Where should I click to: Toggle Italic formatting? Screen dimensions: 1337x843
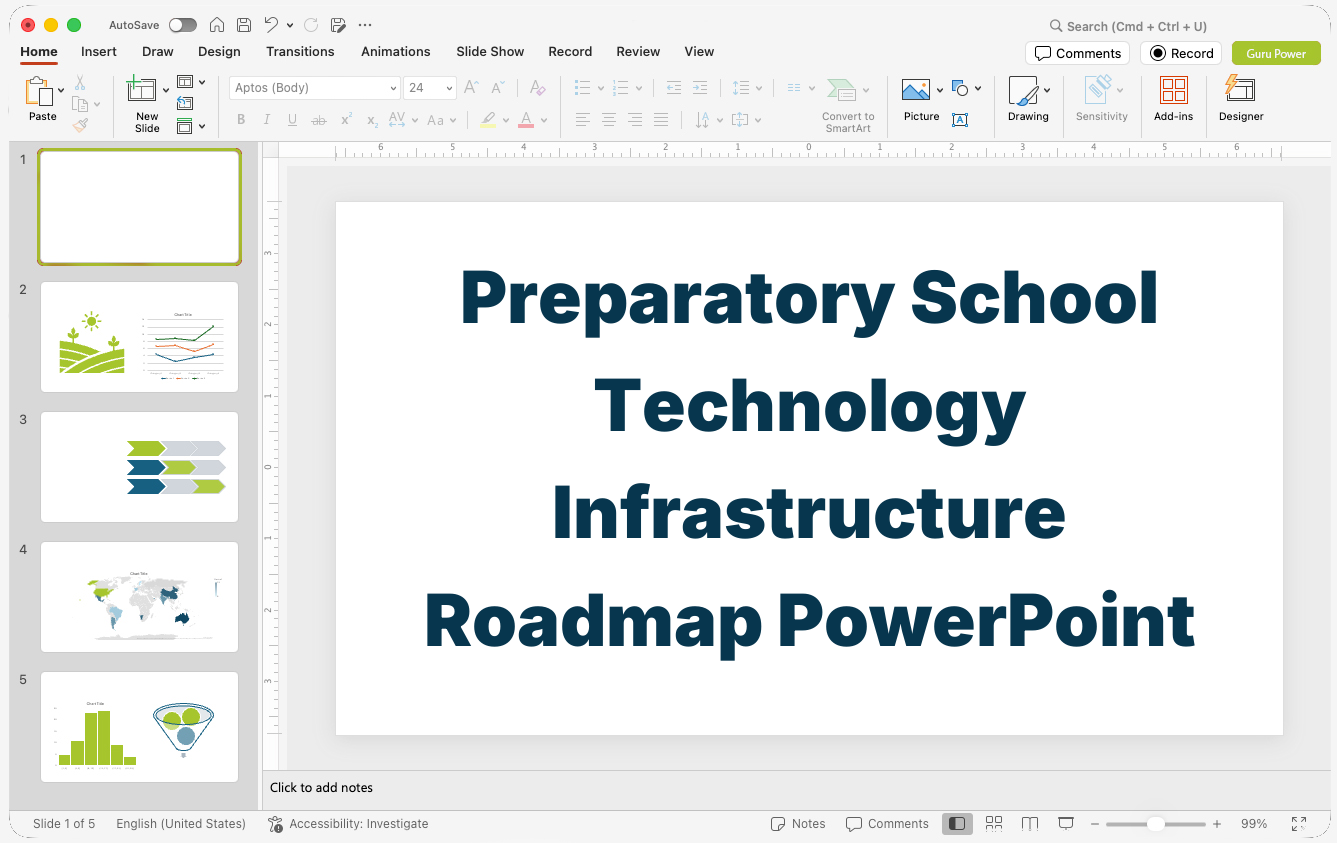pos(267,120)
